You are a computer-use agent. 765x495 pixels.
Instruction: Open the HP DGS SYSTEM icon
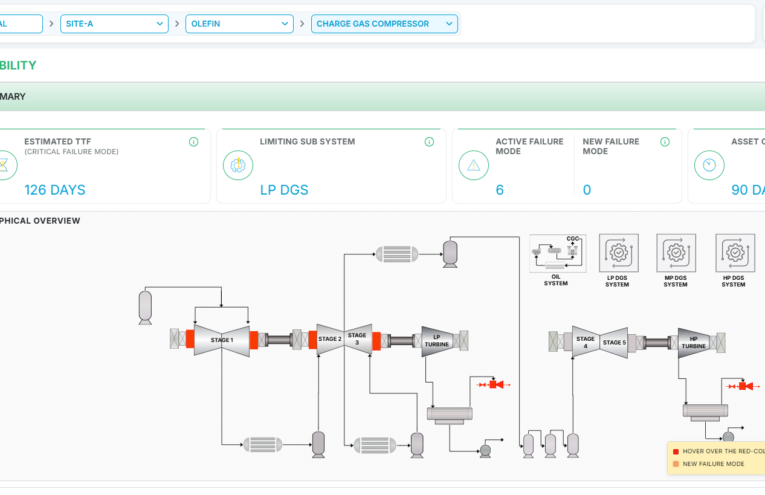coord(735,253)
